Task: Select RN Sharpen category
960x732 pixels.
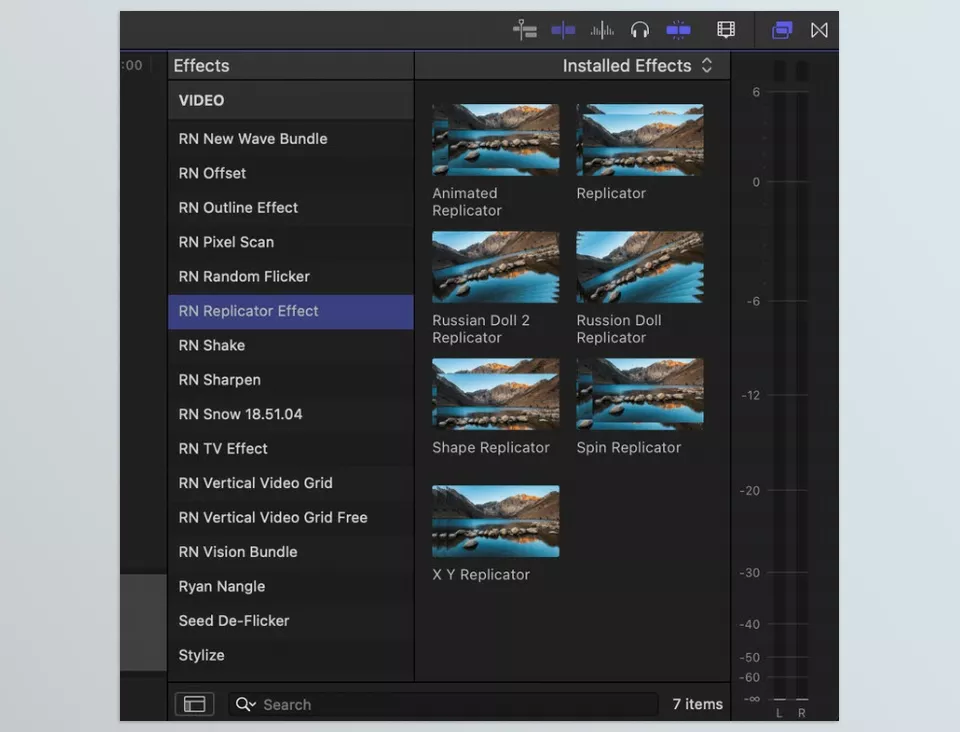Action: click(291, 379)
